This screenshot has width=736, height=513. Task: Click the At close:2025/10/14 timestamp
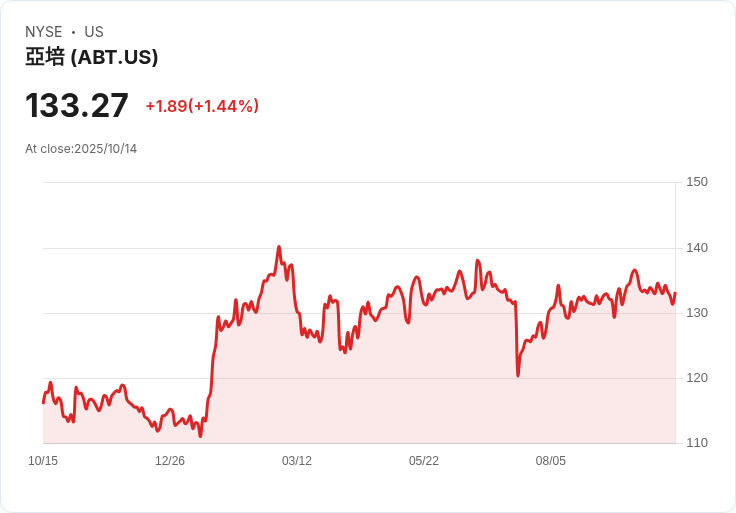81,149
